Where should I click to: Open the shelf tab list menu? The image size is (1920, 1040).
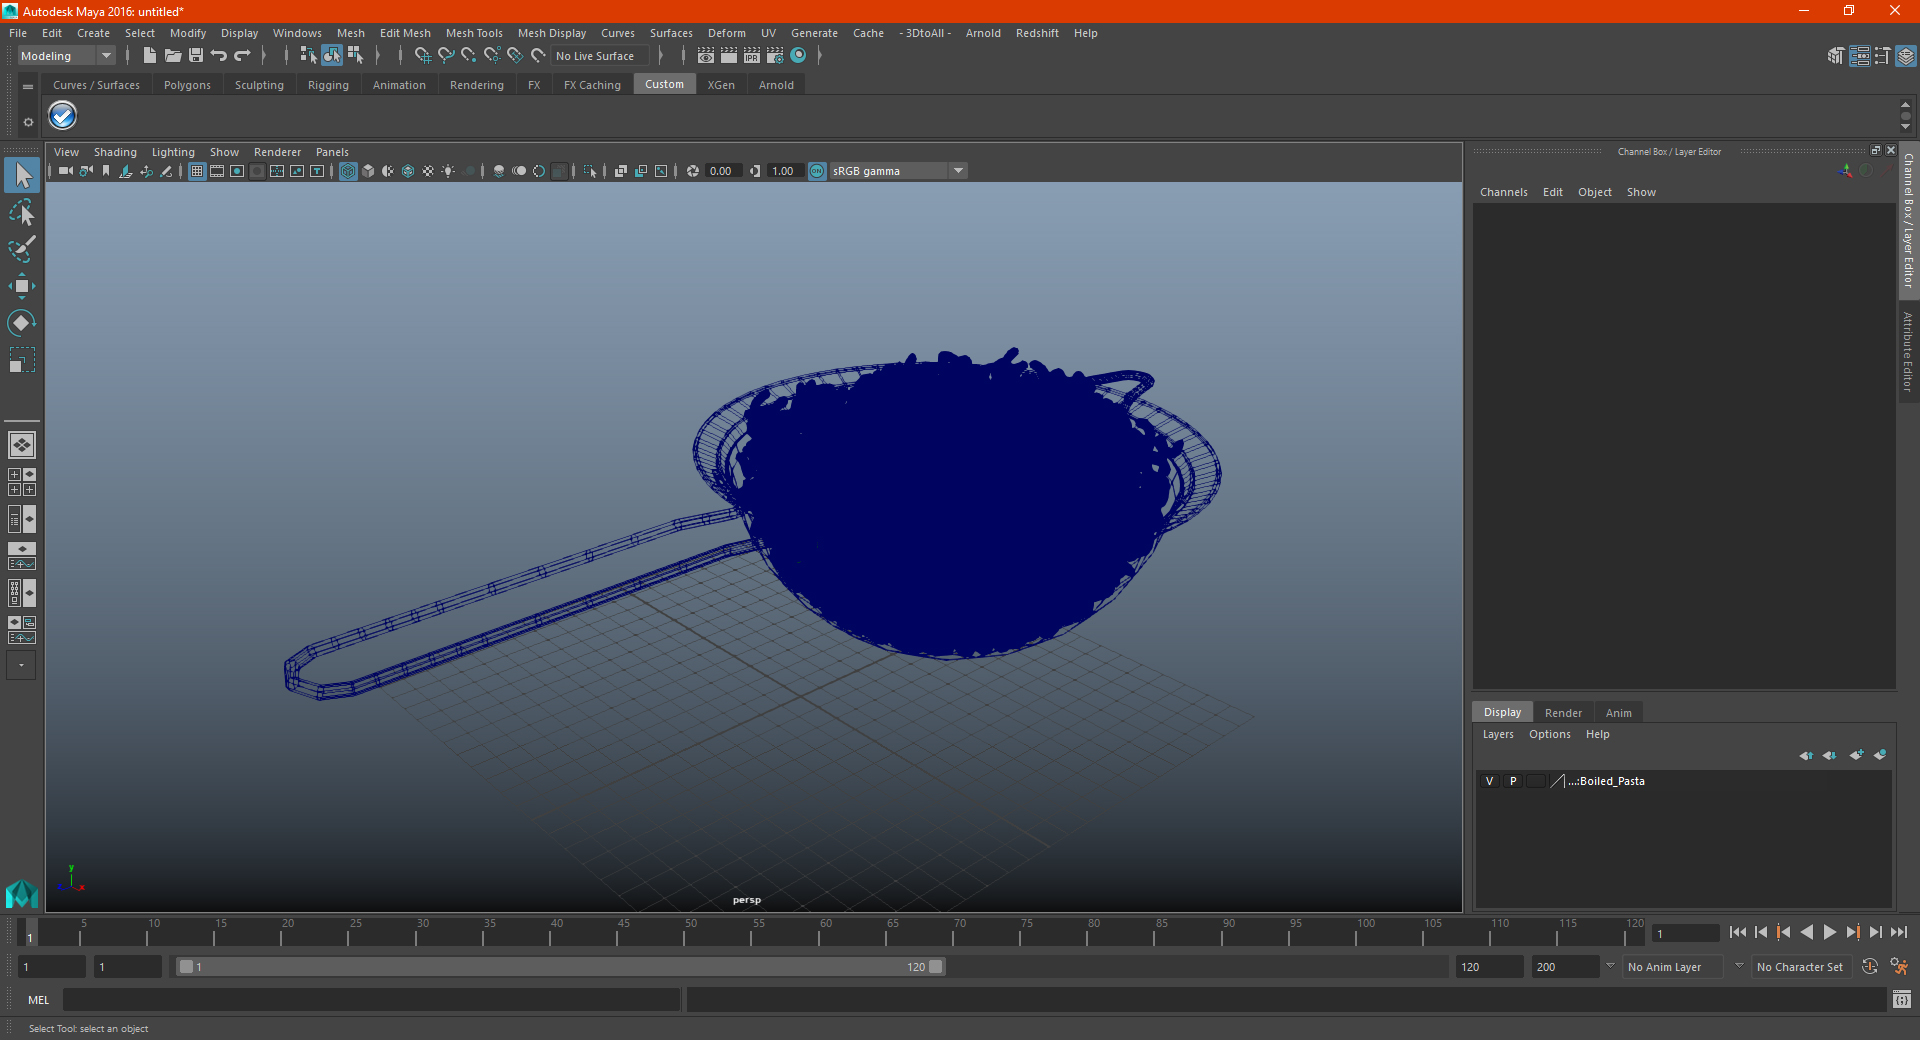(x=28, y=87)
